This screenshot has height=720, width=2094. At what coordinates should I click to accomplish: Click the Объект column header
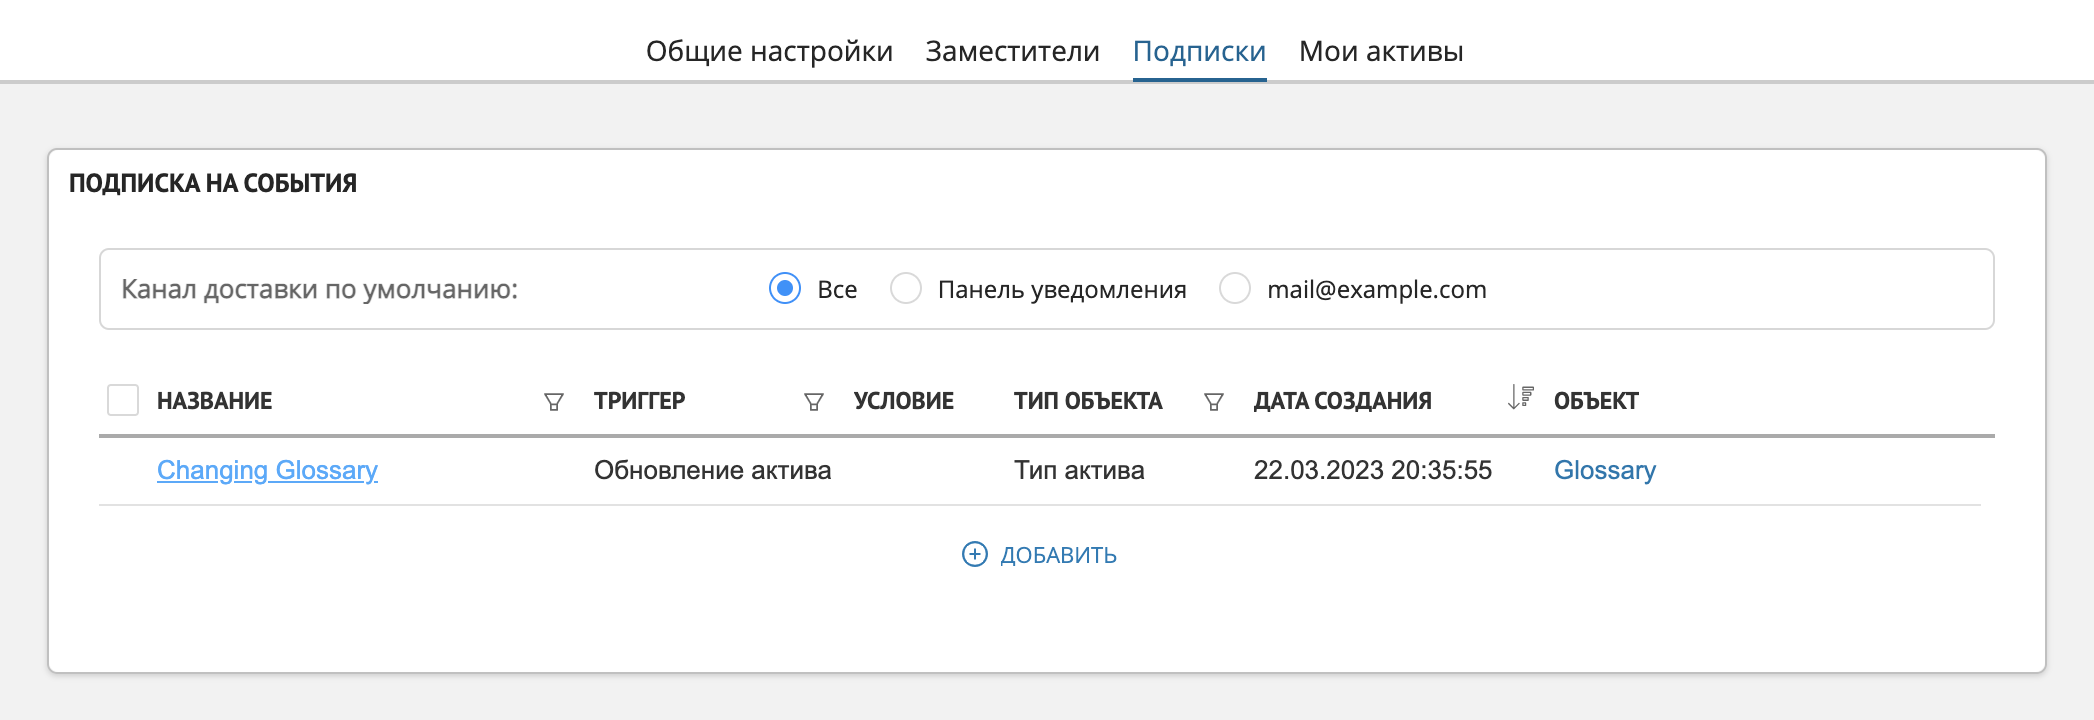click(1595, 401)
